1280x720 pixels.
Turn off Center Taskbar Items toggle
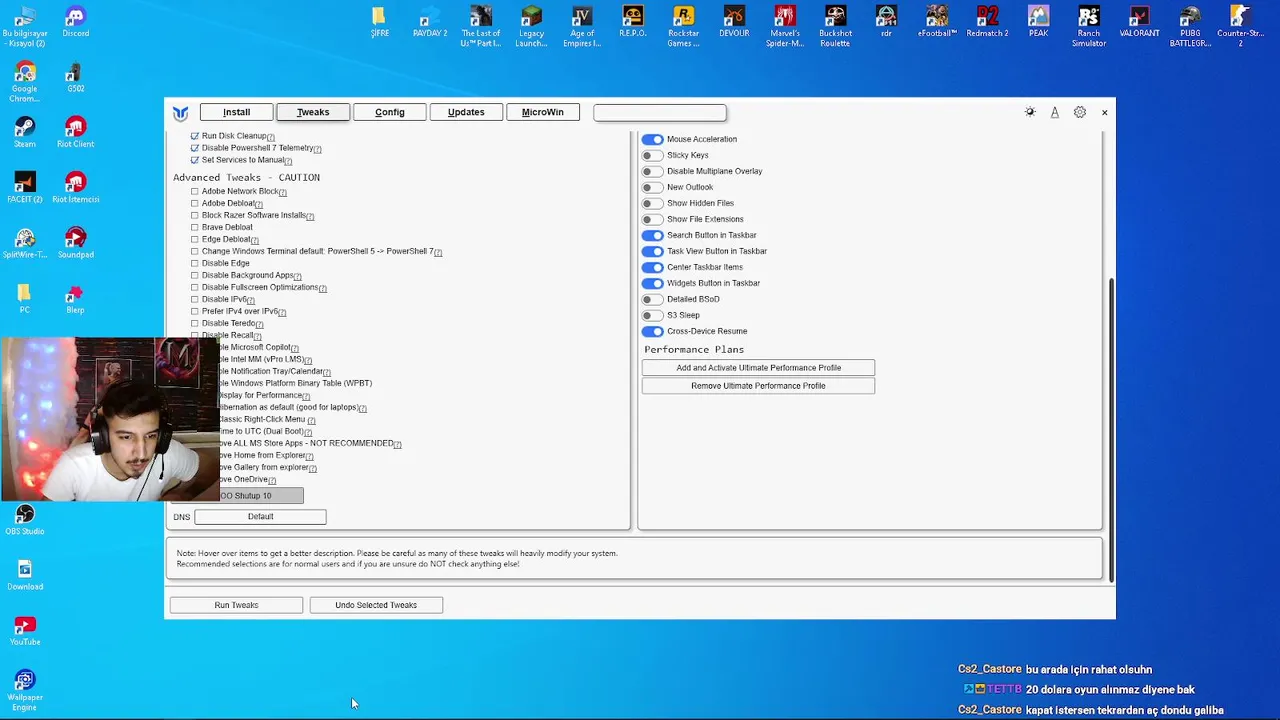(652, 267)
